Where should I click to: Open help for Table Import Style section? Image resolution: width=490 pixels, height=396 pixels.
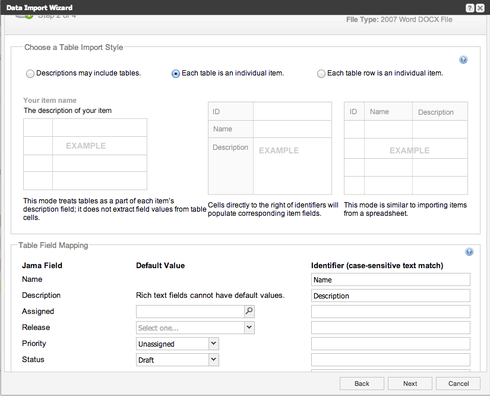click(463, 60)
